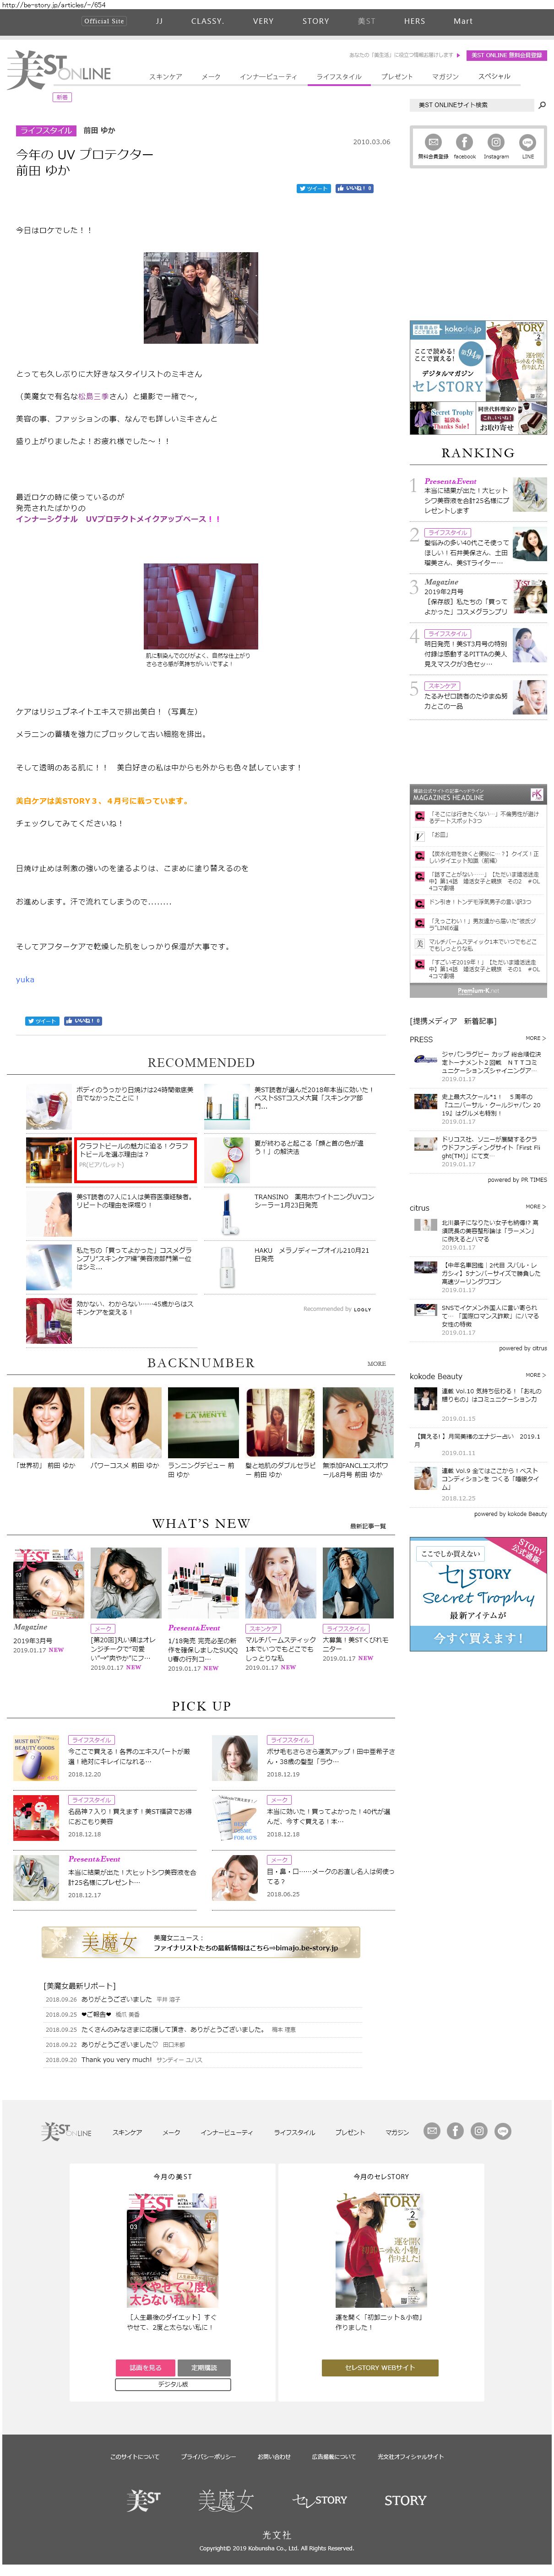Open the LINE icon in sidebar
This screenshot has height=2576, width=554.
click(x=528, y=142)
